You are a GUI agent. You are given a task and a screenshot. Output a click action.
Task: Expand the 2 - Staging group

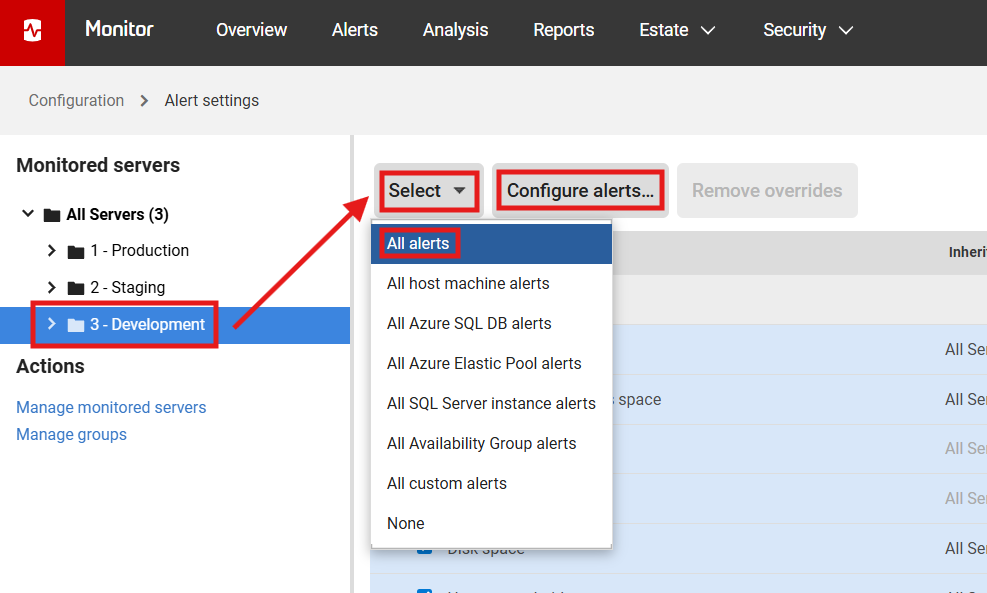(x=51, y=287)
